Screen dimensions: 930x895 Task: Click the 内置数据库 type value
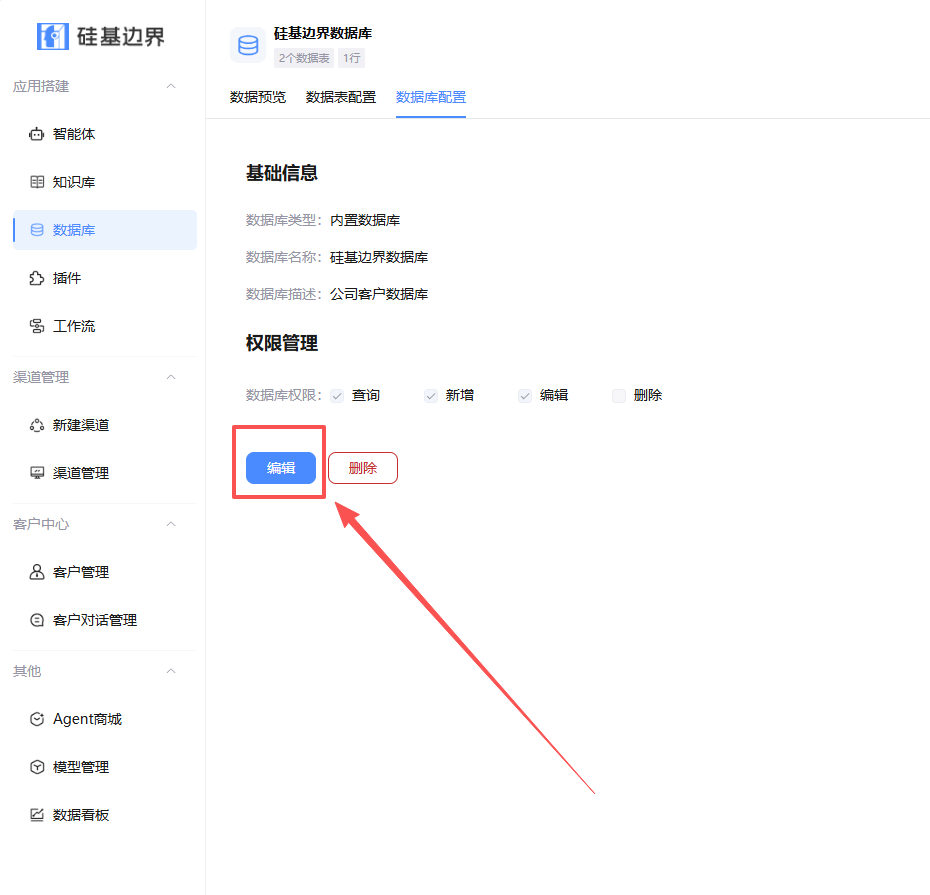[x=365, y=221]
